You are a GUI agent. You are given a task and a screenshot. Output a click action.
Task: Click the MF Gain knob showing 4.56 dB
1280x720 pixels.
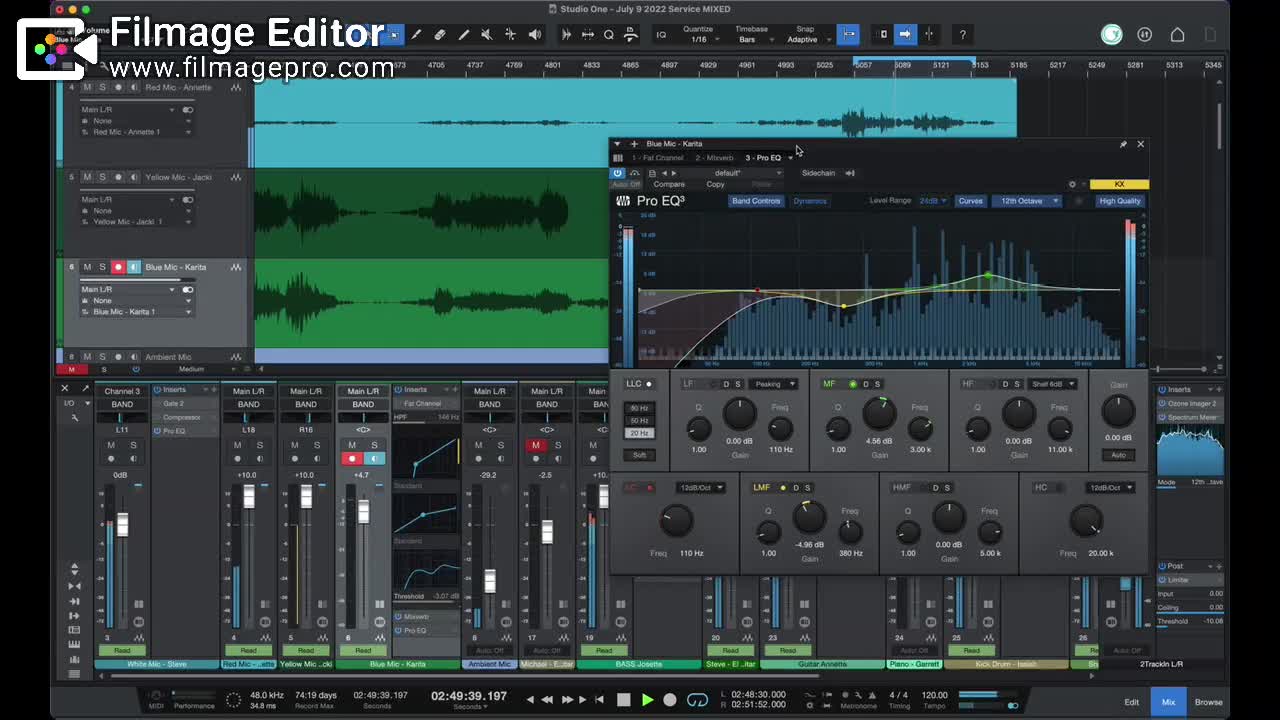point(879,414)
